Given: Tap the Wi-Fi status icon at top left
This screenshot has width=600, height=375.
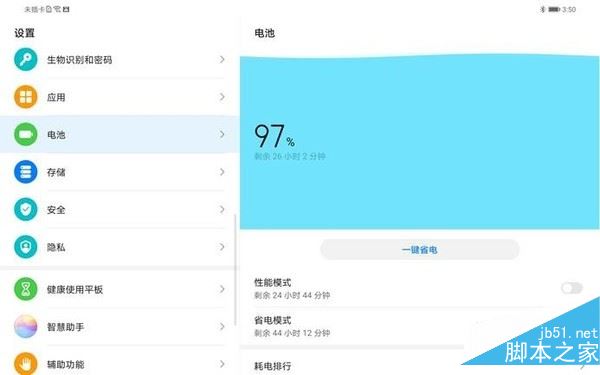Looking at the screenshot, I should (x=57, y=9).
